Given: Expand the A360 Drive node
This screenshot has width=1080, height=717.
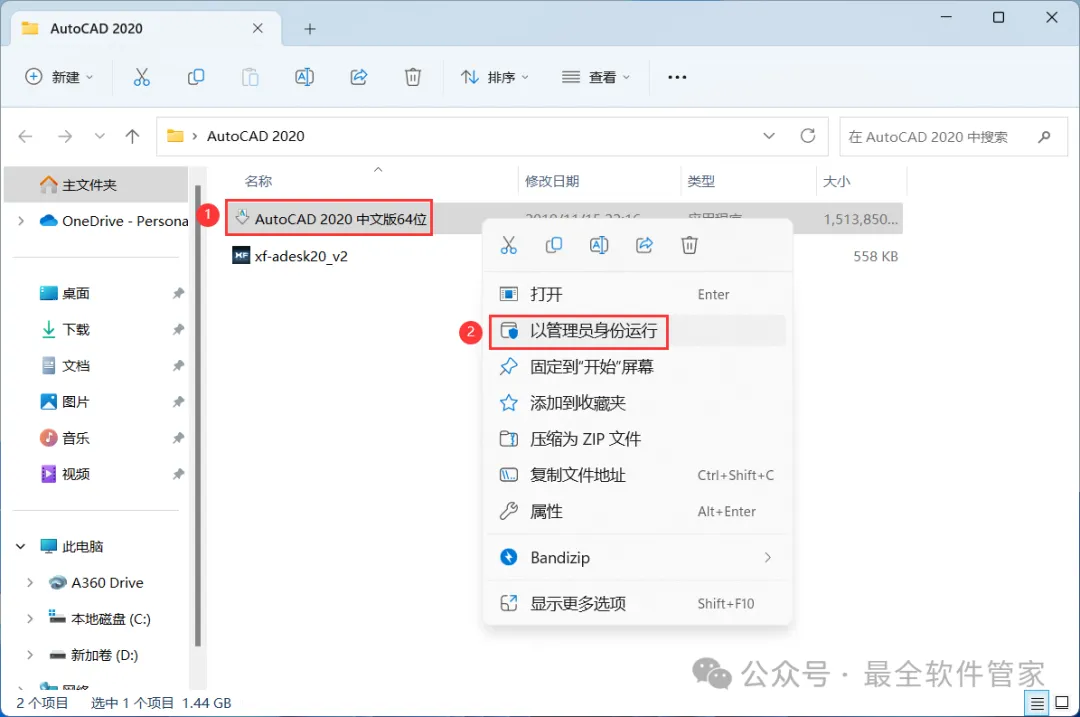Looking at the screenshot, I should coord(30,583).
